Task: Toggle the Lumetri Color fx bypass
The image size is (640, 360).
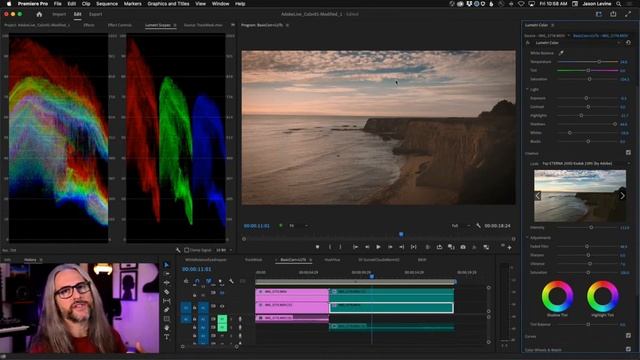Action: point(528,42)
